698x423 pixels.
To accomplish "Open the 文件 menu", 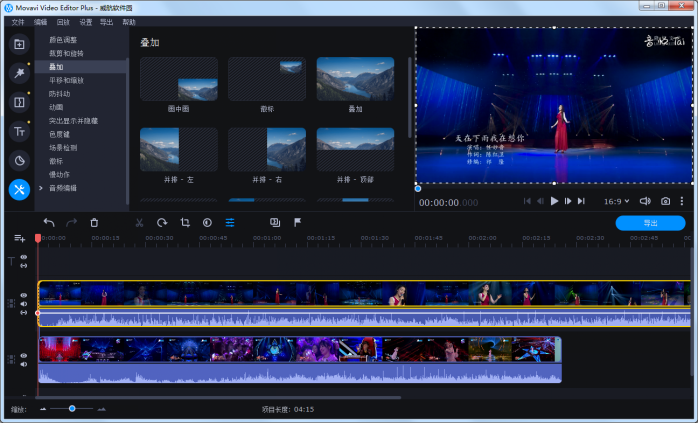I will tap(18, 21).
